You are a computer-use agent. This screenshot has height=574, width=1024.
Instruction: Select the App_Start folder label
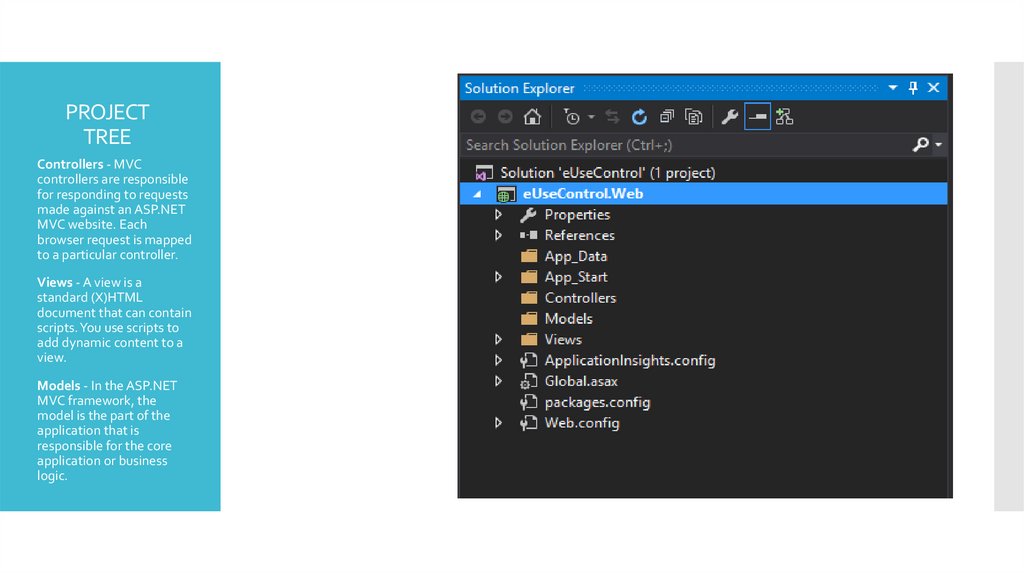(x=576, y=278)
